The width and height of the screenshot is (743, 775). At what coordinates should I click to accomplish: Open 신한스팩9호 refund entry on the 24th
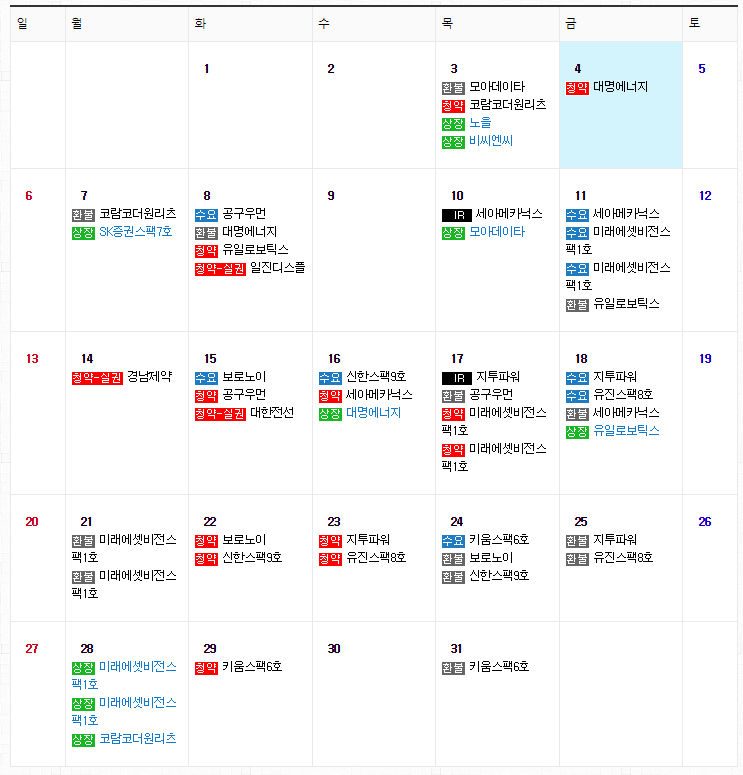(499, 576)
